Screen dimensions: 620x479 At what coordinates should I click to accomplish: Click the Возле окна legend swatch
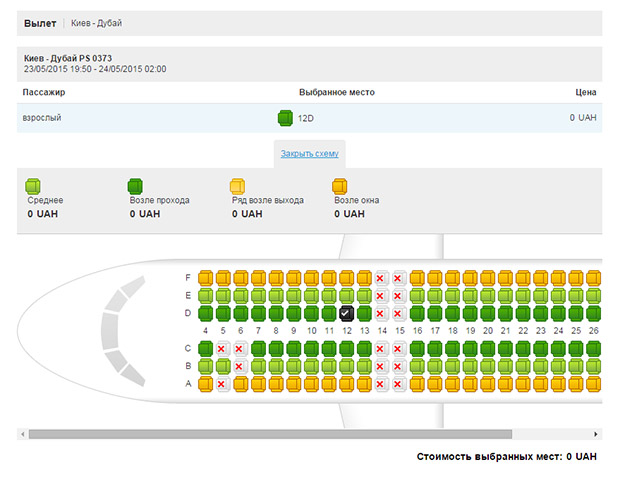(x=340, y=186)
